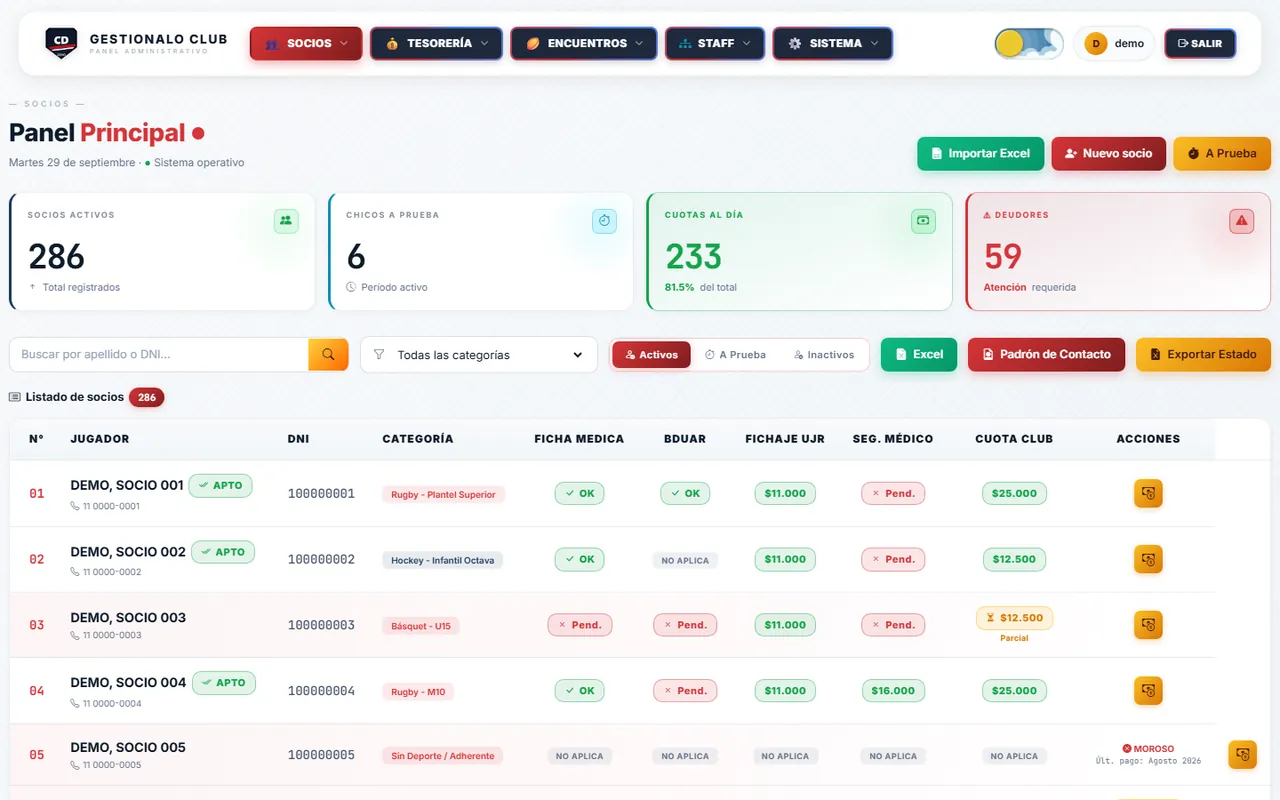This screenshot has height=800, width=1280.
Task: Focus the search by apellido or DNI field
Action: (159, 354)
